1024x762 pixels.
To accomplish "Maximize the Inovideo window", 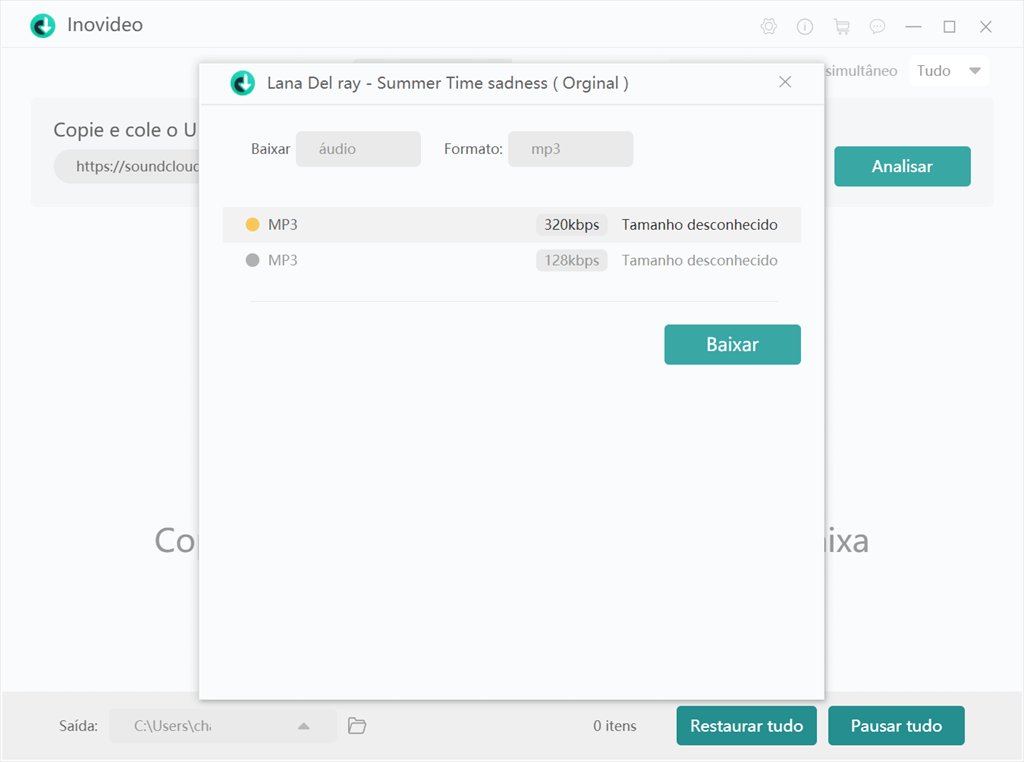I will 950,26.
